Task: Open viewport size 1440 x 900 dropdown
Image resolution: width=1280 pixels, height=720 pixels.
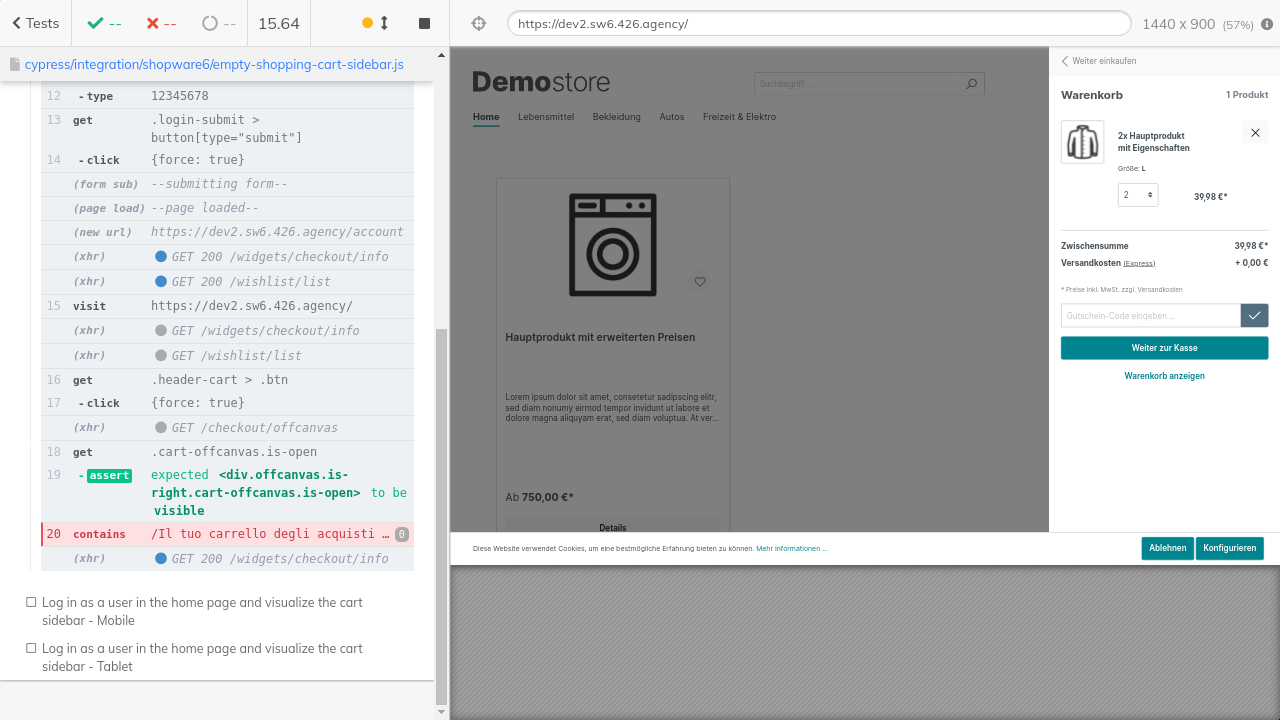Action: pos(1197,24)
